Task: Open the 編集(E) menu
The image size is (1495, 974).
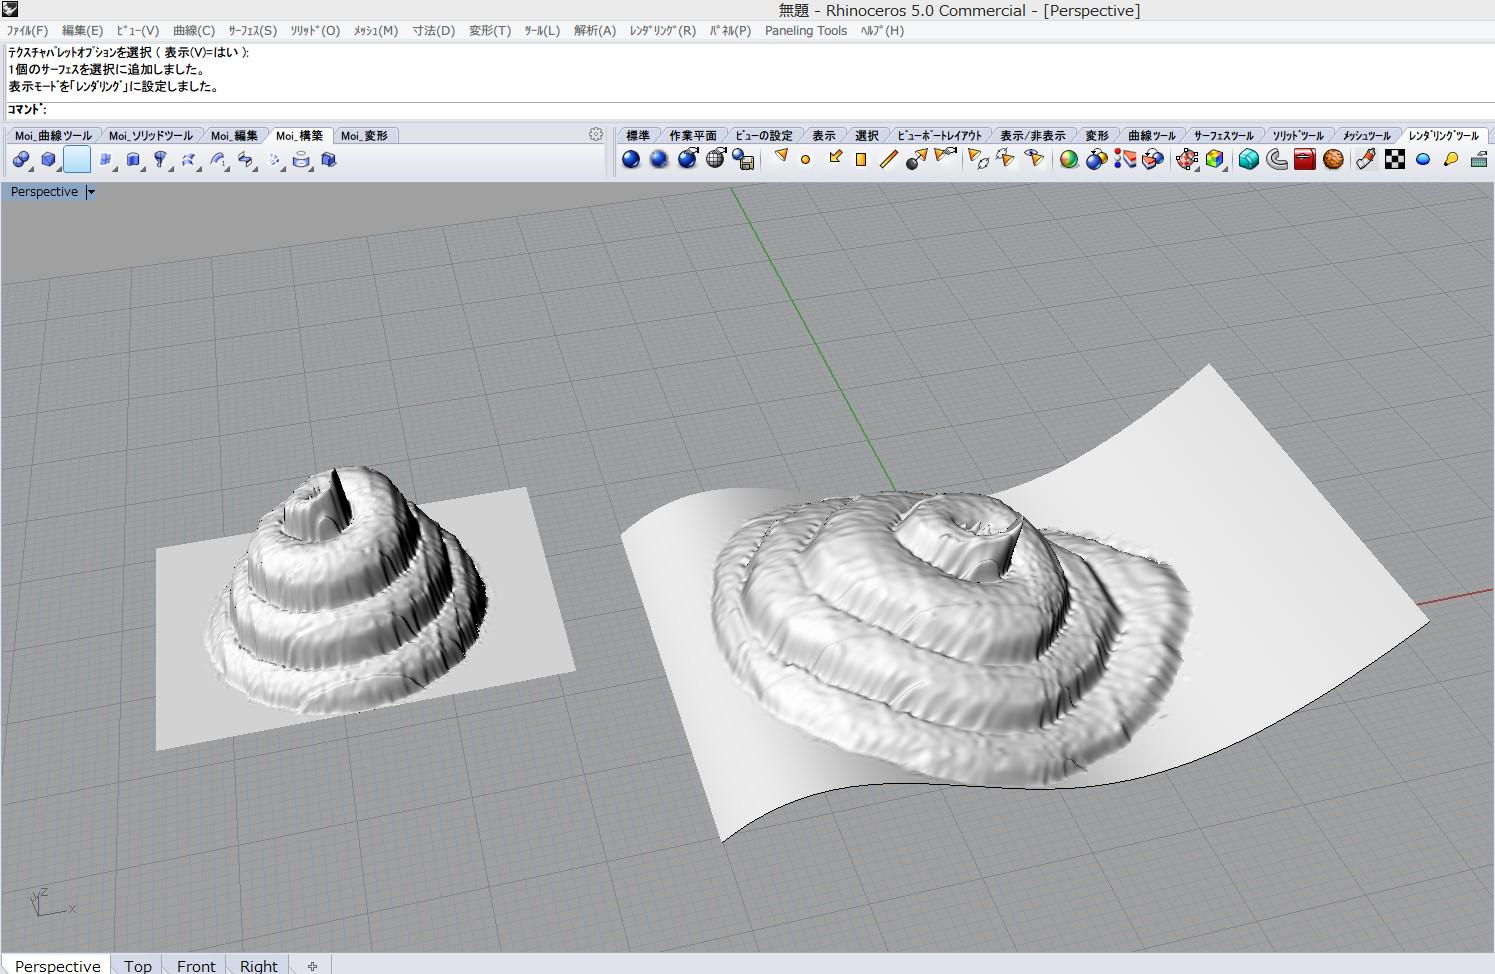Action: pos(82,31)
